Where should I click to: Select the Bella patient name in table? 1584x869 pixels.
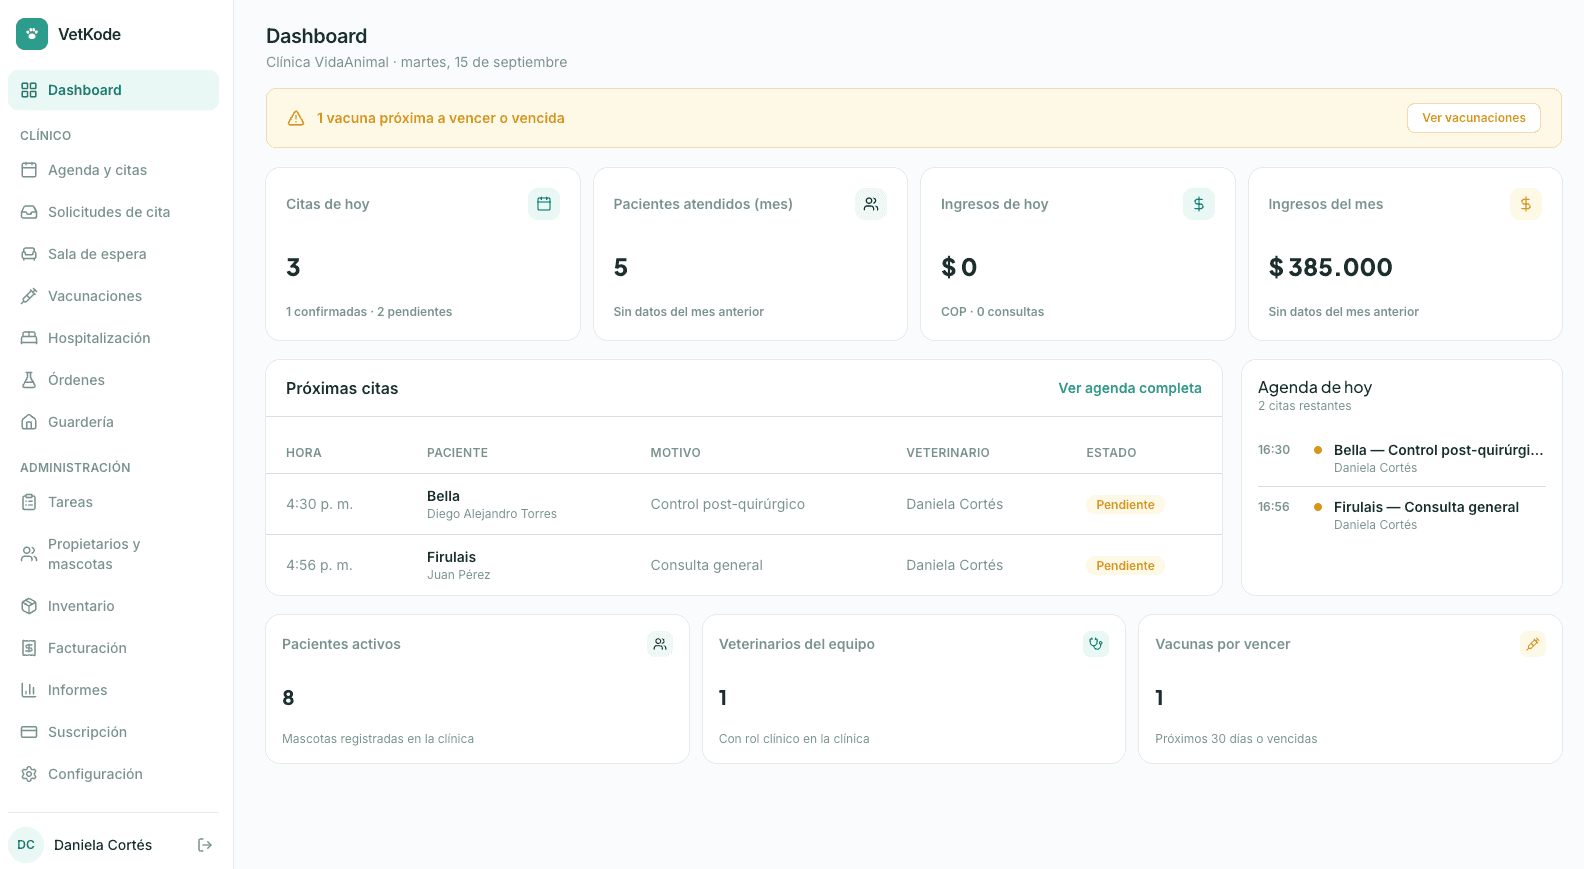(x=443, y=496)
